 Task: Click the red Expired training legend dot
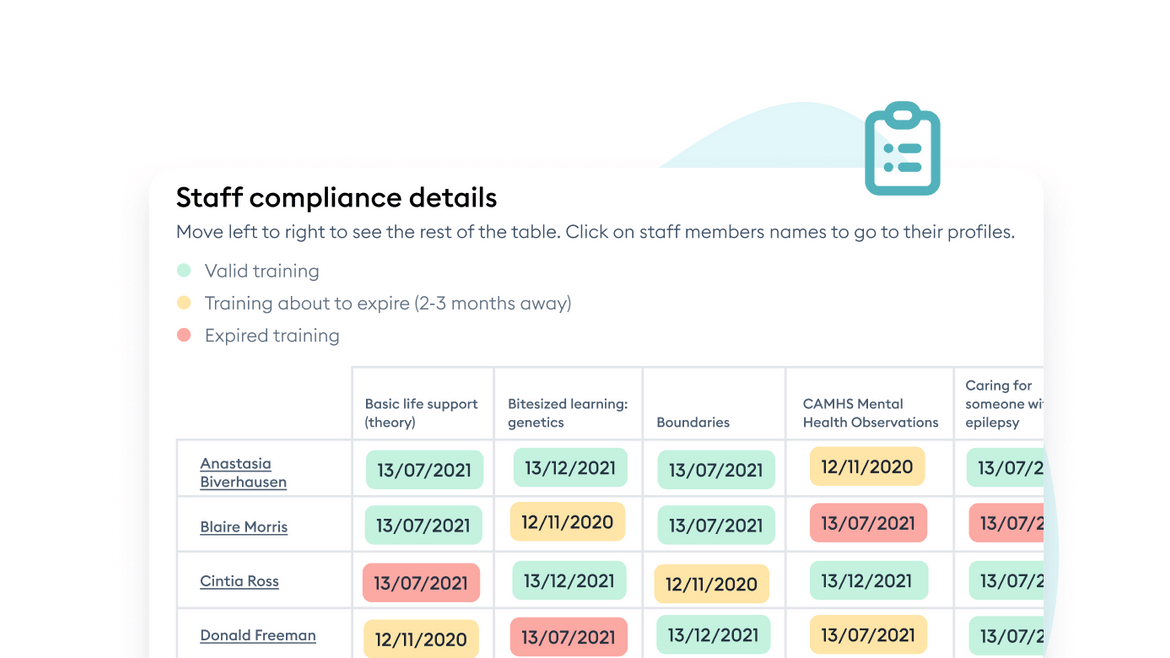pos(184,335)
